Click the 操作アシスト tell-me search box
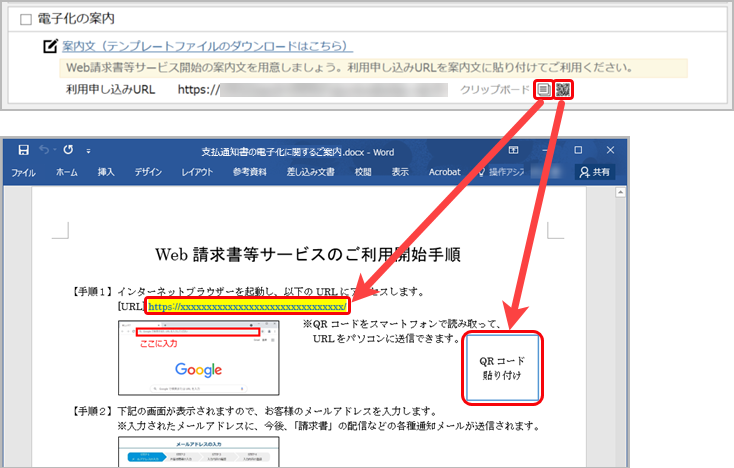This screenshot has width=734, height=468. click(502, 172)
